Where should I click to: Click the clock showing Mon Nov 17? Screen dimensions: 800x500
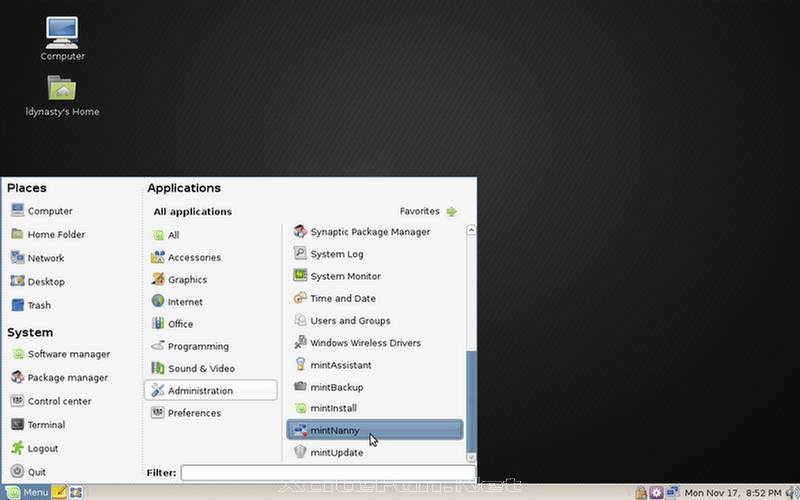tap(733, 493)
